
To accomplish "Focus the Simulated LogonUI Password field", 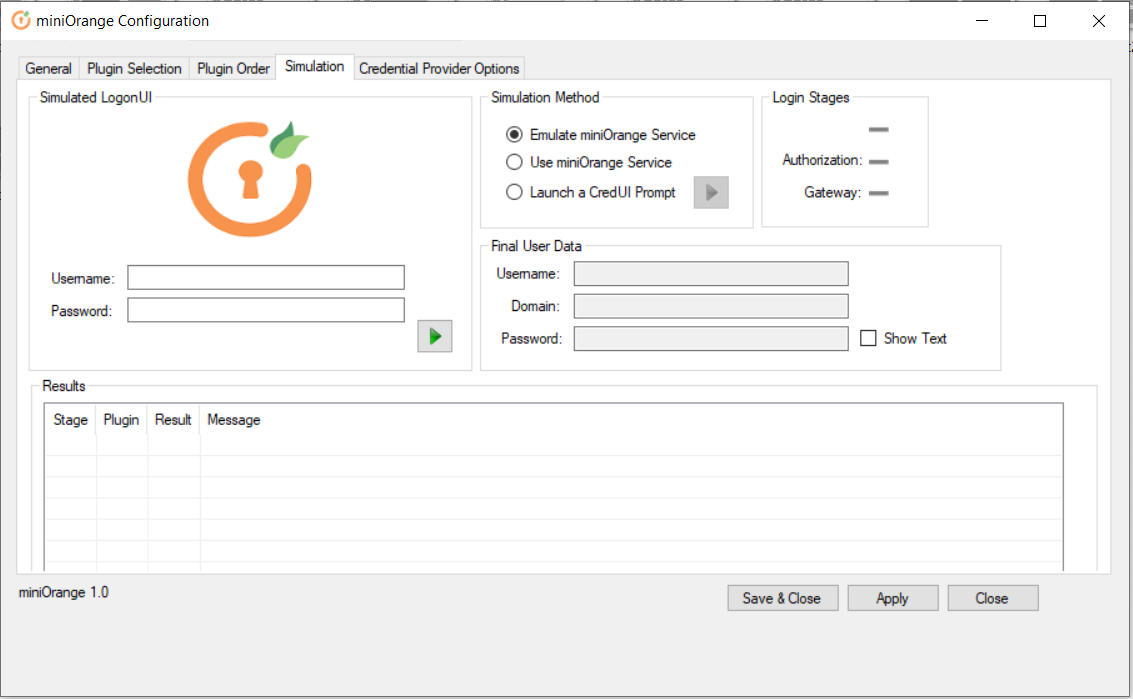I will [x=266, y=310].
